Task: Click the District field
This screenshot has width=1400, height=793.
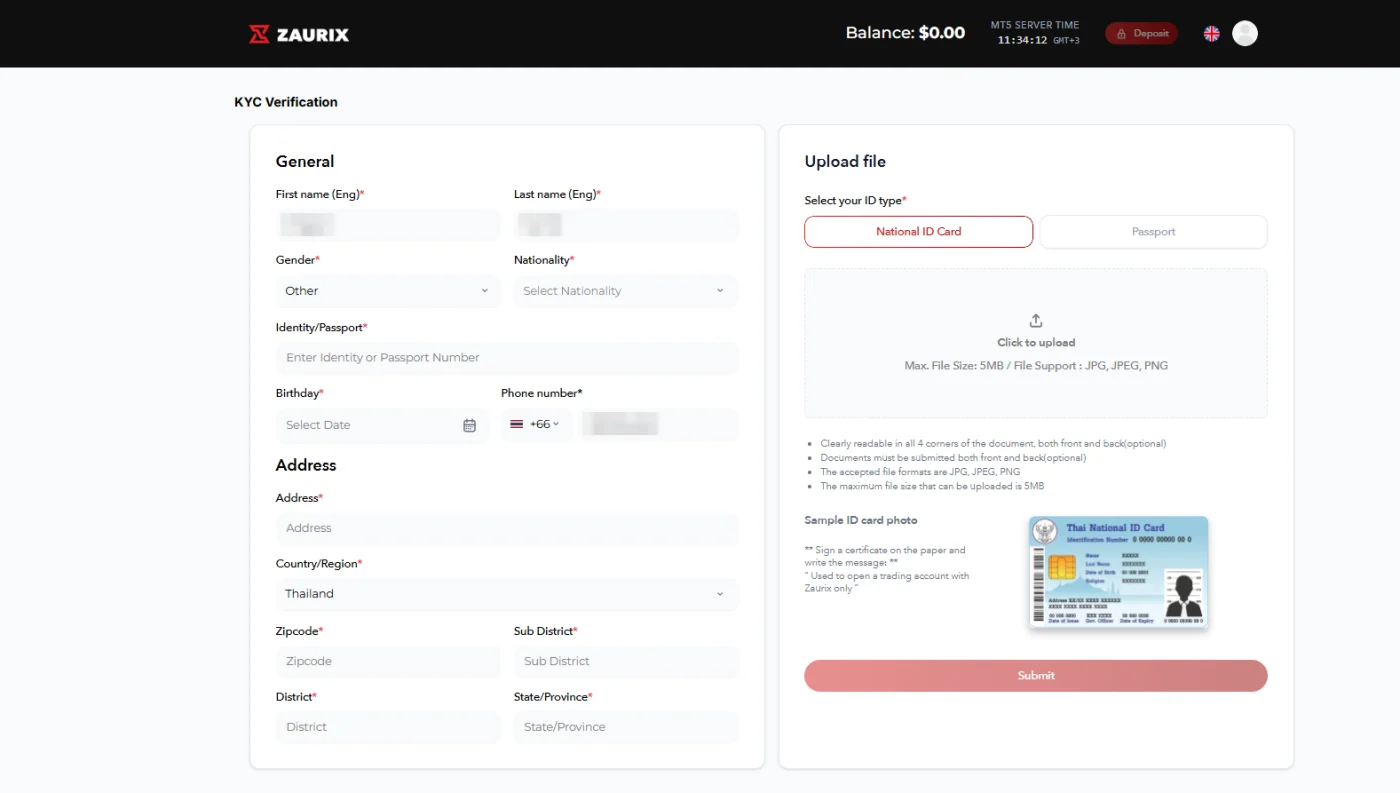Action: 388,727
